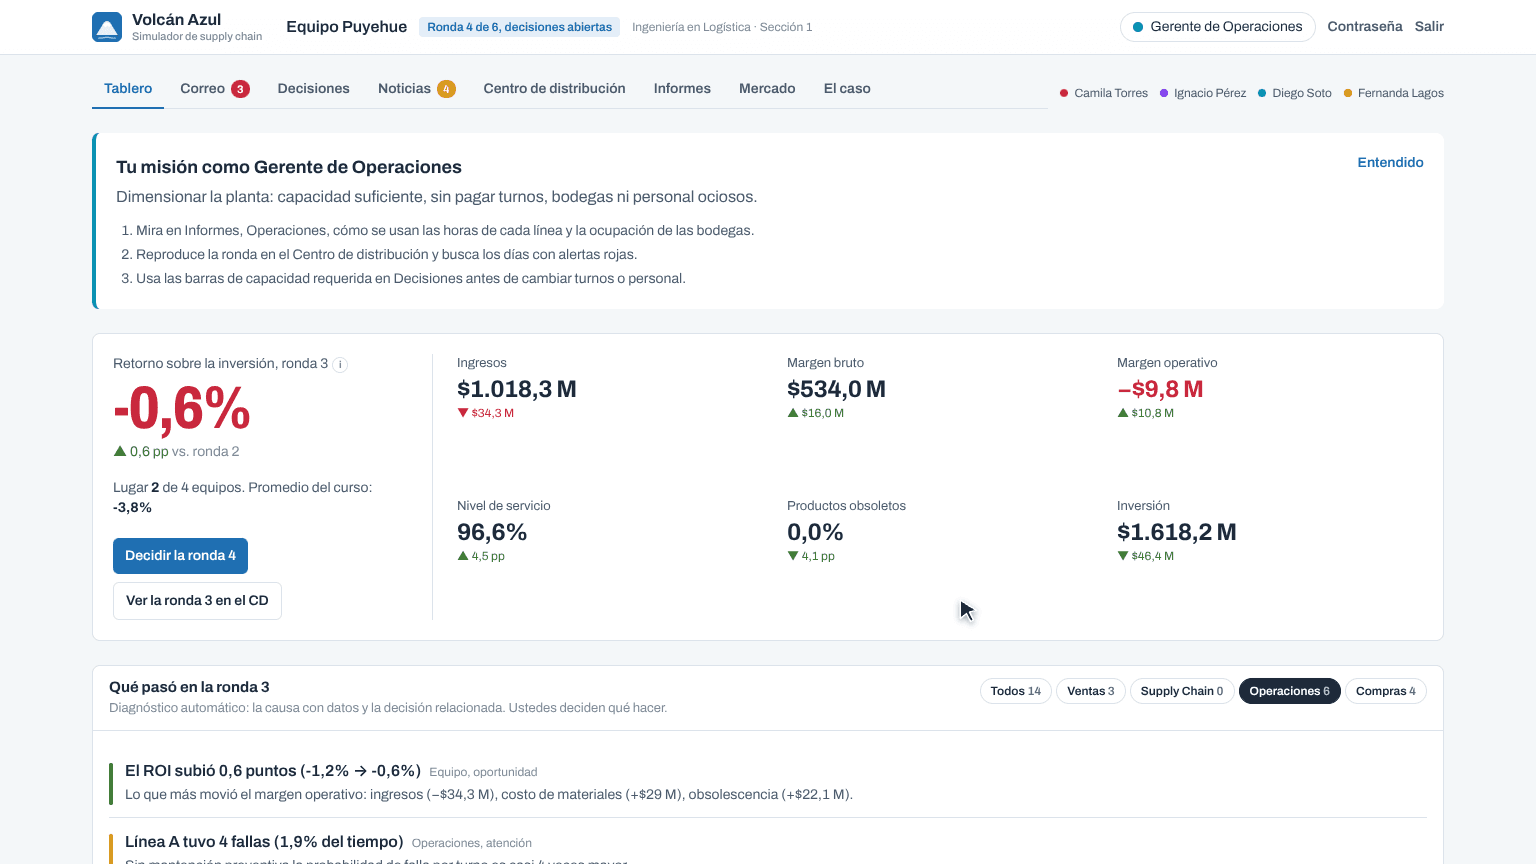1536x864 pixels.
Task: Click the red down arrow beside $34,3 M
Action: pos(463,413)
